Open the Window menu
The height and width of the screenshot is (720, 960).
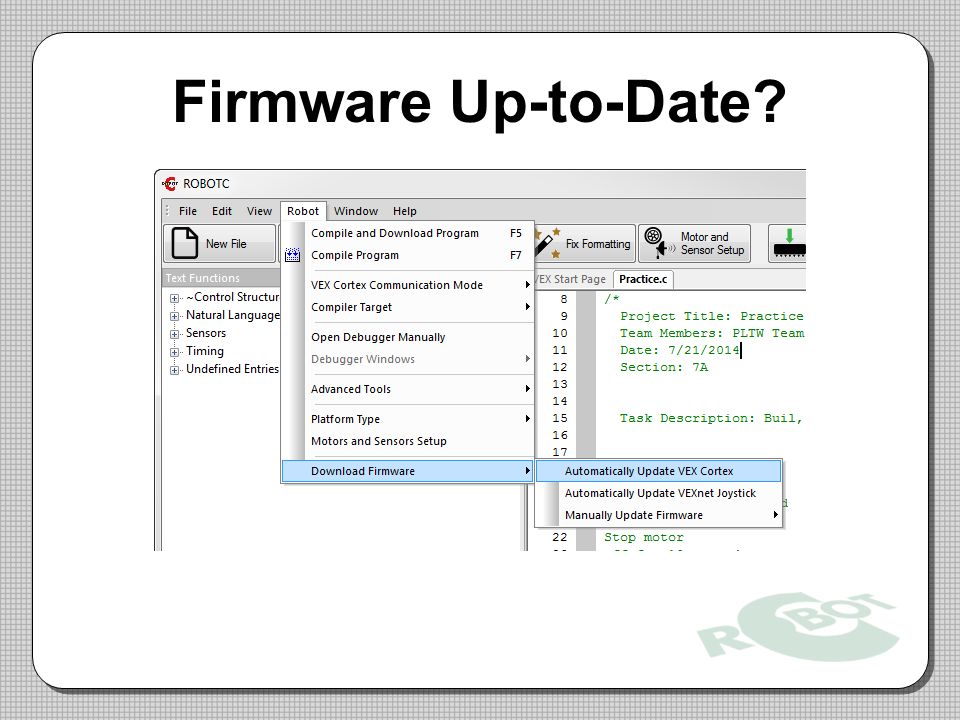click(356, 211)
